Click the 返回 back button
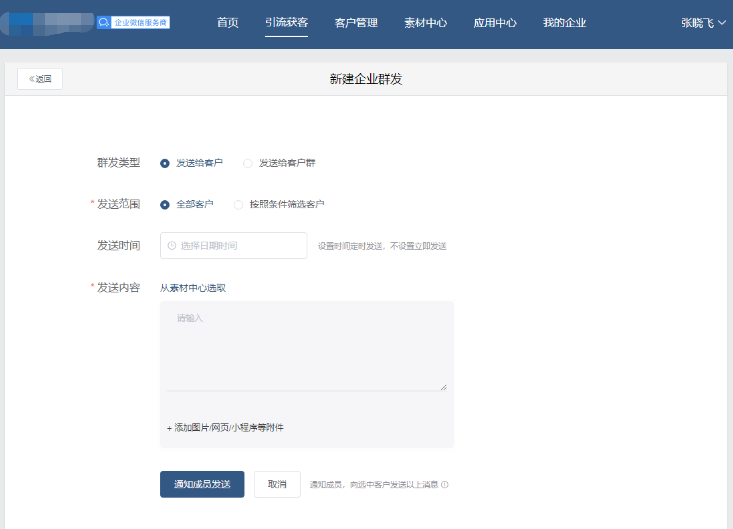This screenshot has width=733, height=529. [x=40, y=79]
